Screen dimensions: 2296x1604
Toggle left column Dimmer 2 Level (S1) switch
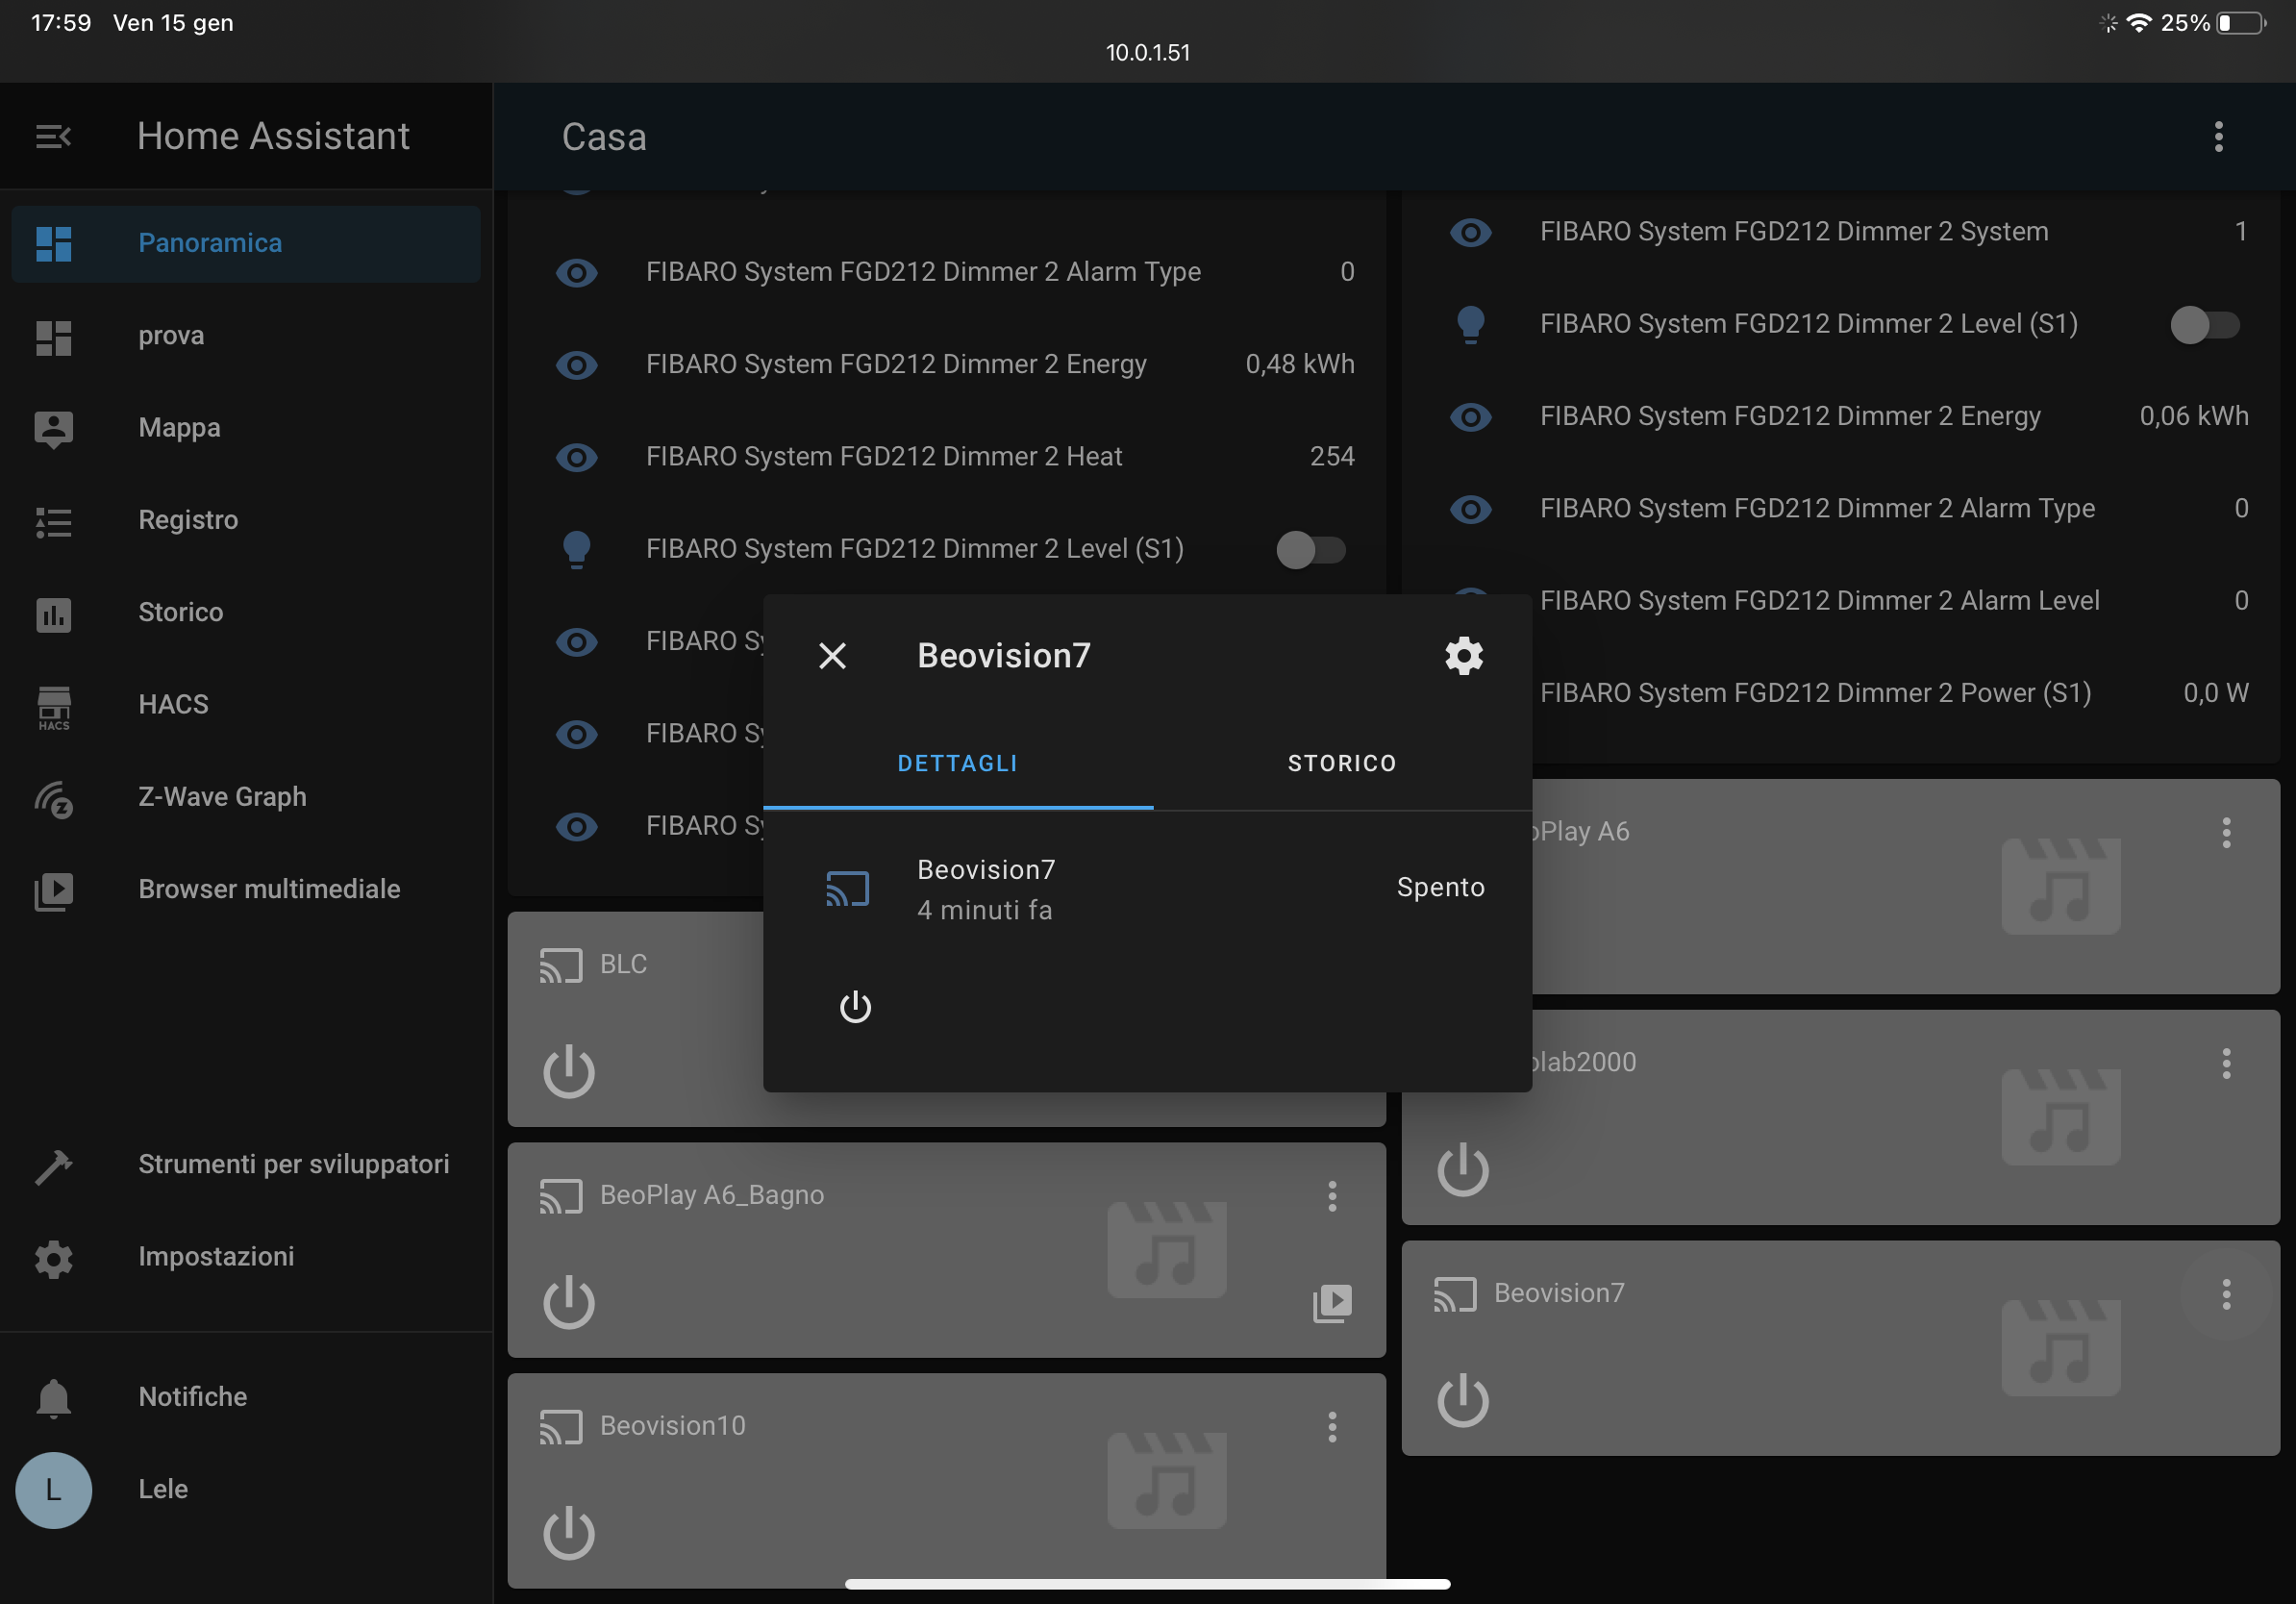pyautogui.click(x=1310, y=549)
